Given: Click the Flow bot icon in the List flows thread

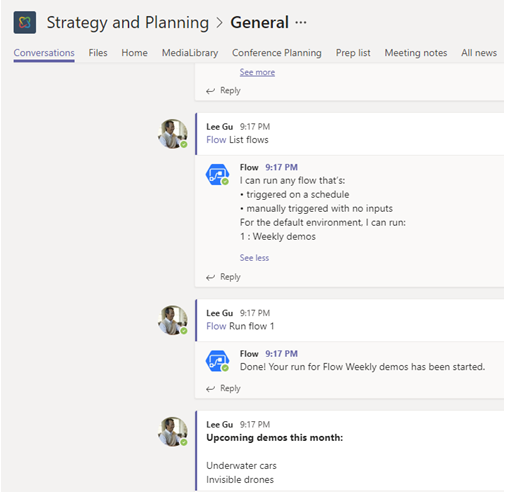Looking at the screenshot, I should (217, 174).
